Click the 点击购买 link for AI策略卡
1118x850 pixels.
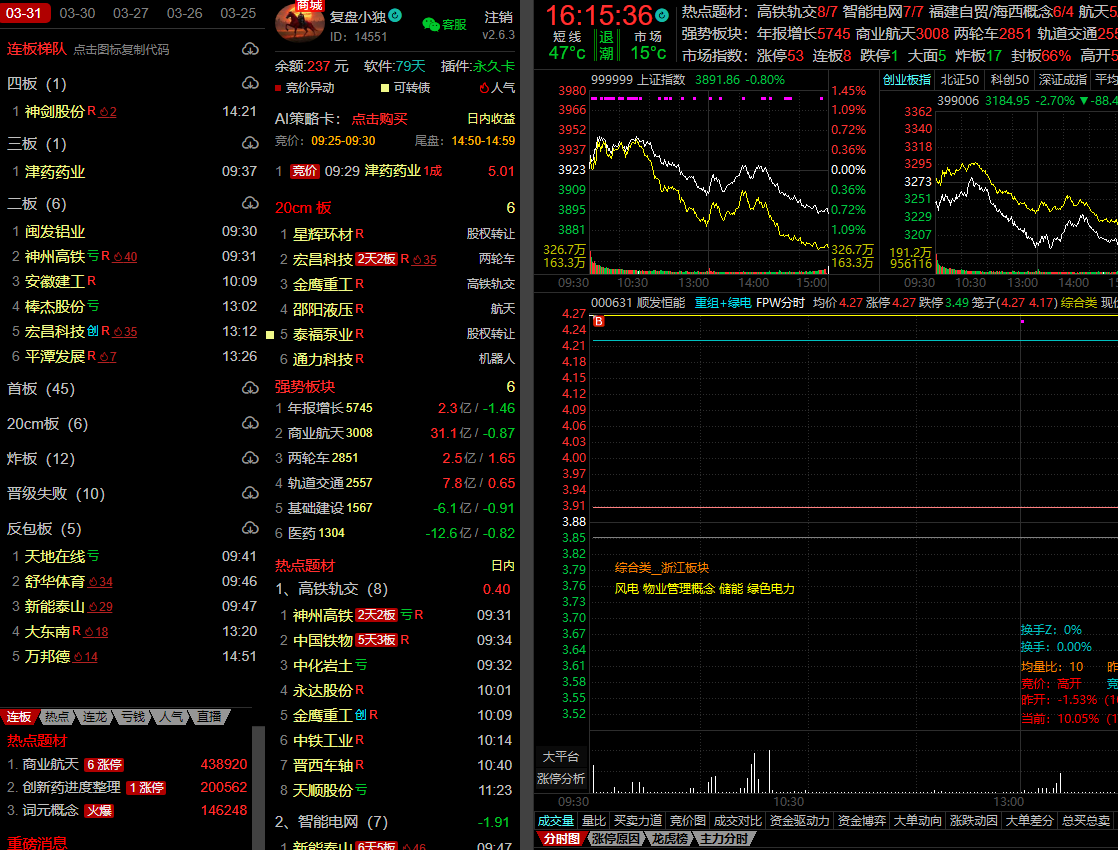[x=379, y=118]
